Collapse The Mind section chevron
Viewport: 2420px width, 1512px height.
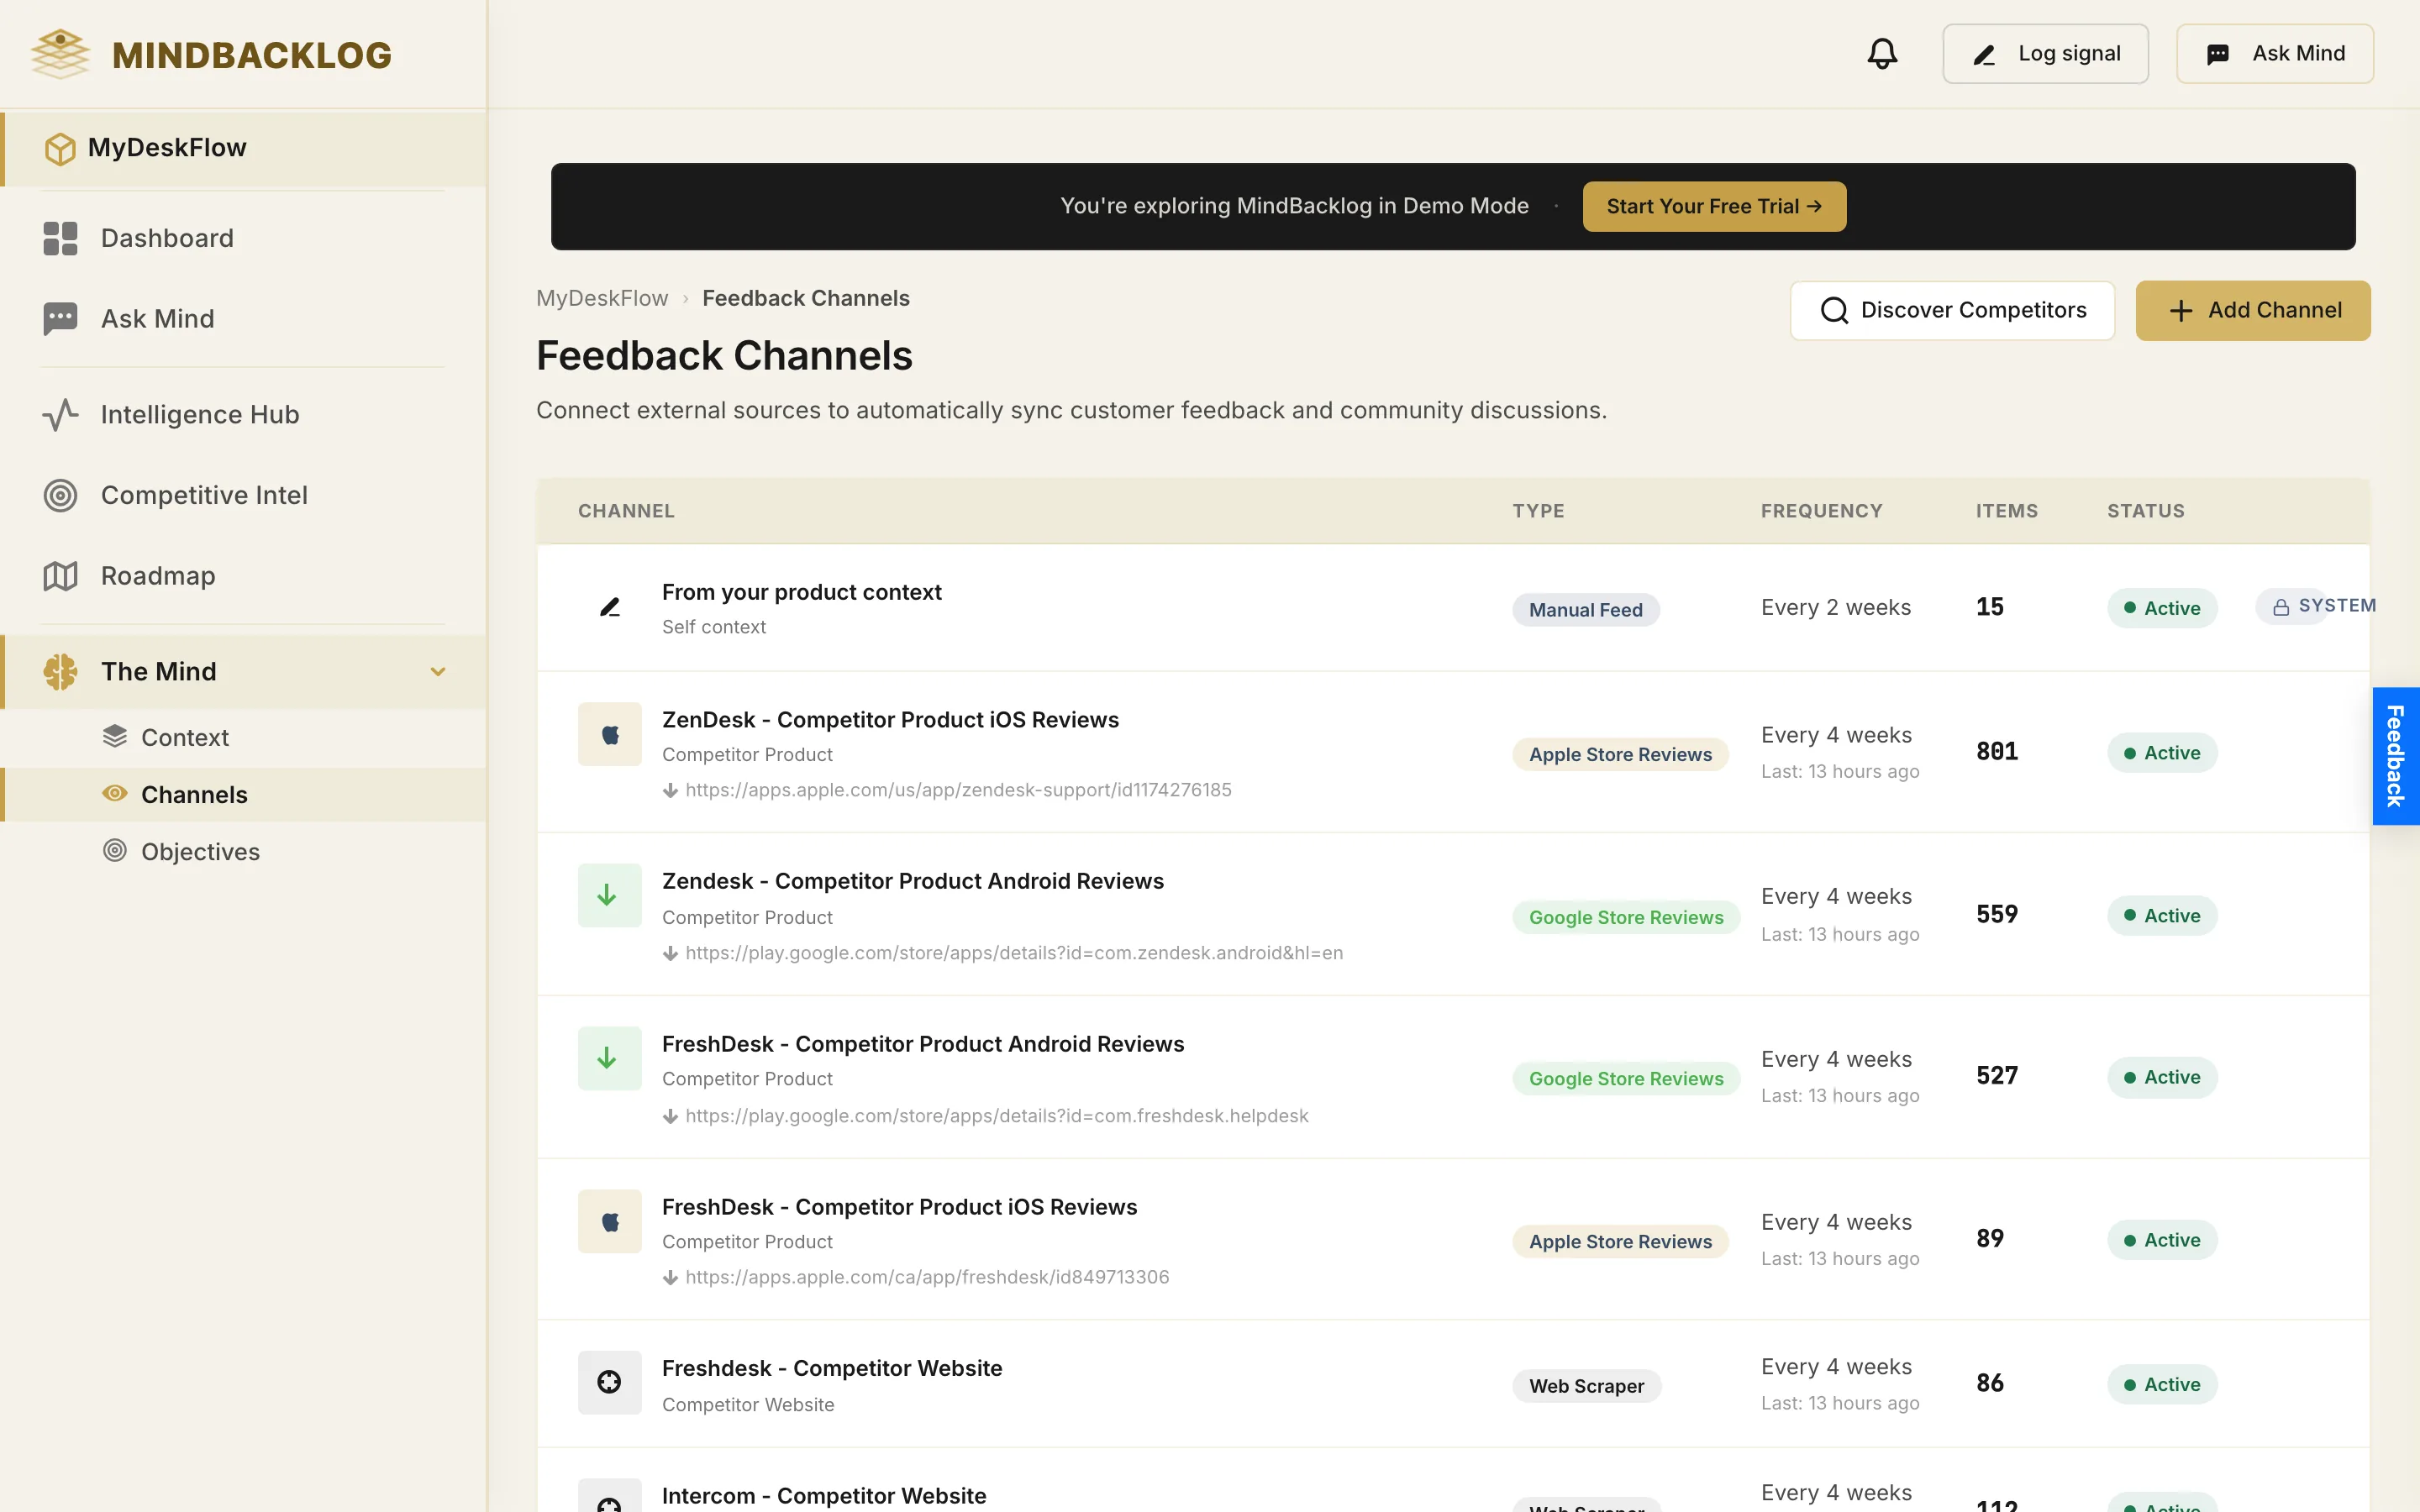[x=438, y=672]
